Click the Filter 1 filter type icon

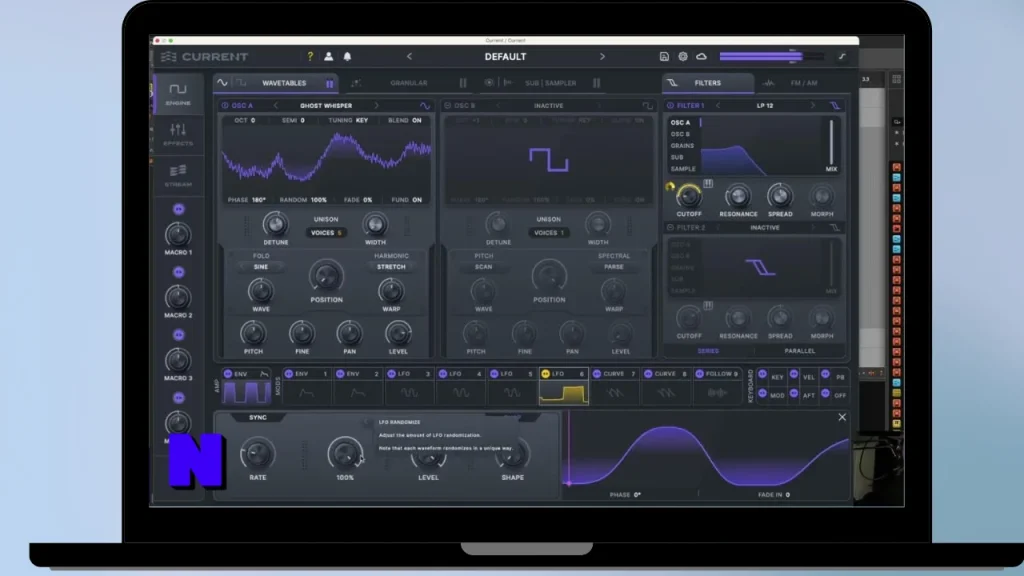835,106
